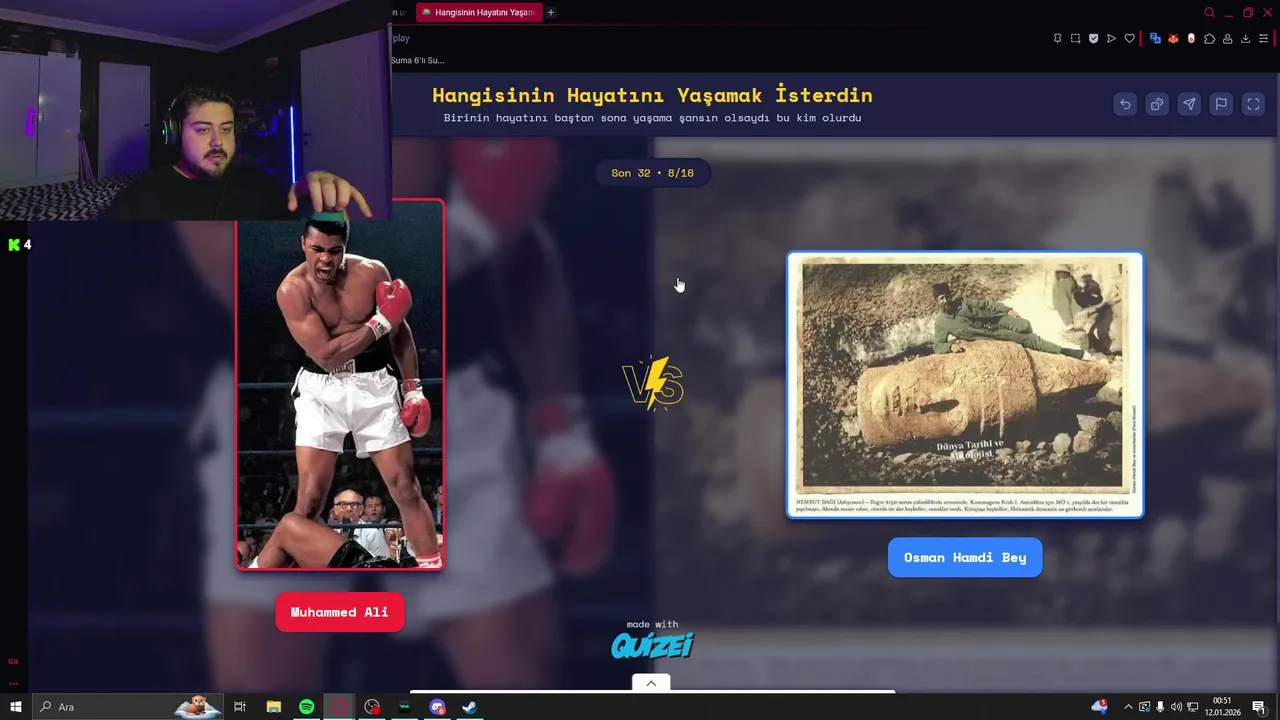Expand the bottom panel chevron
The width and height of the screenshot is (1280, 720).
(x=651, y=683)
